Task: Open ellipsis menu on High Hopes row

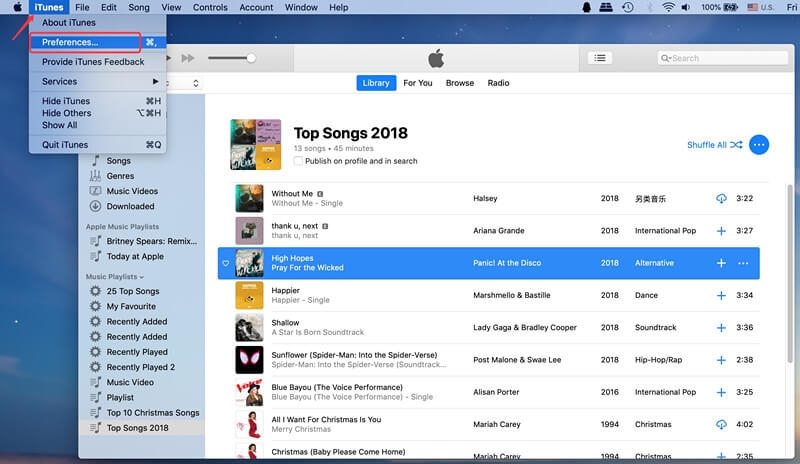Action: point(743,263)
